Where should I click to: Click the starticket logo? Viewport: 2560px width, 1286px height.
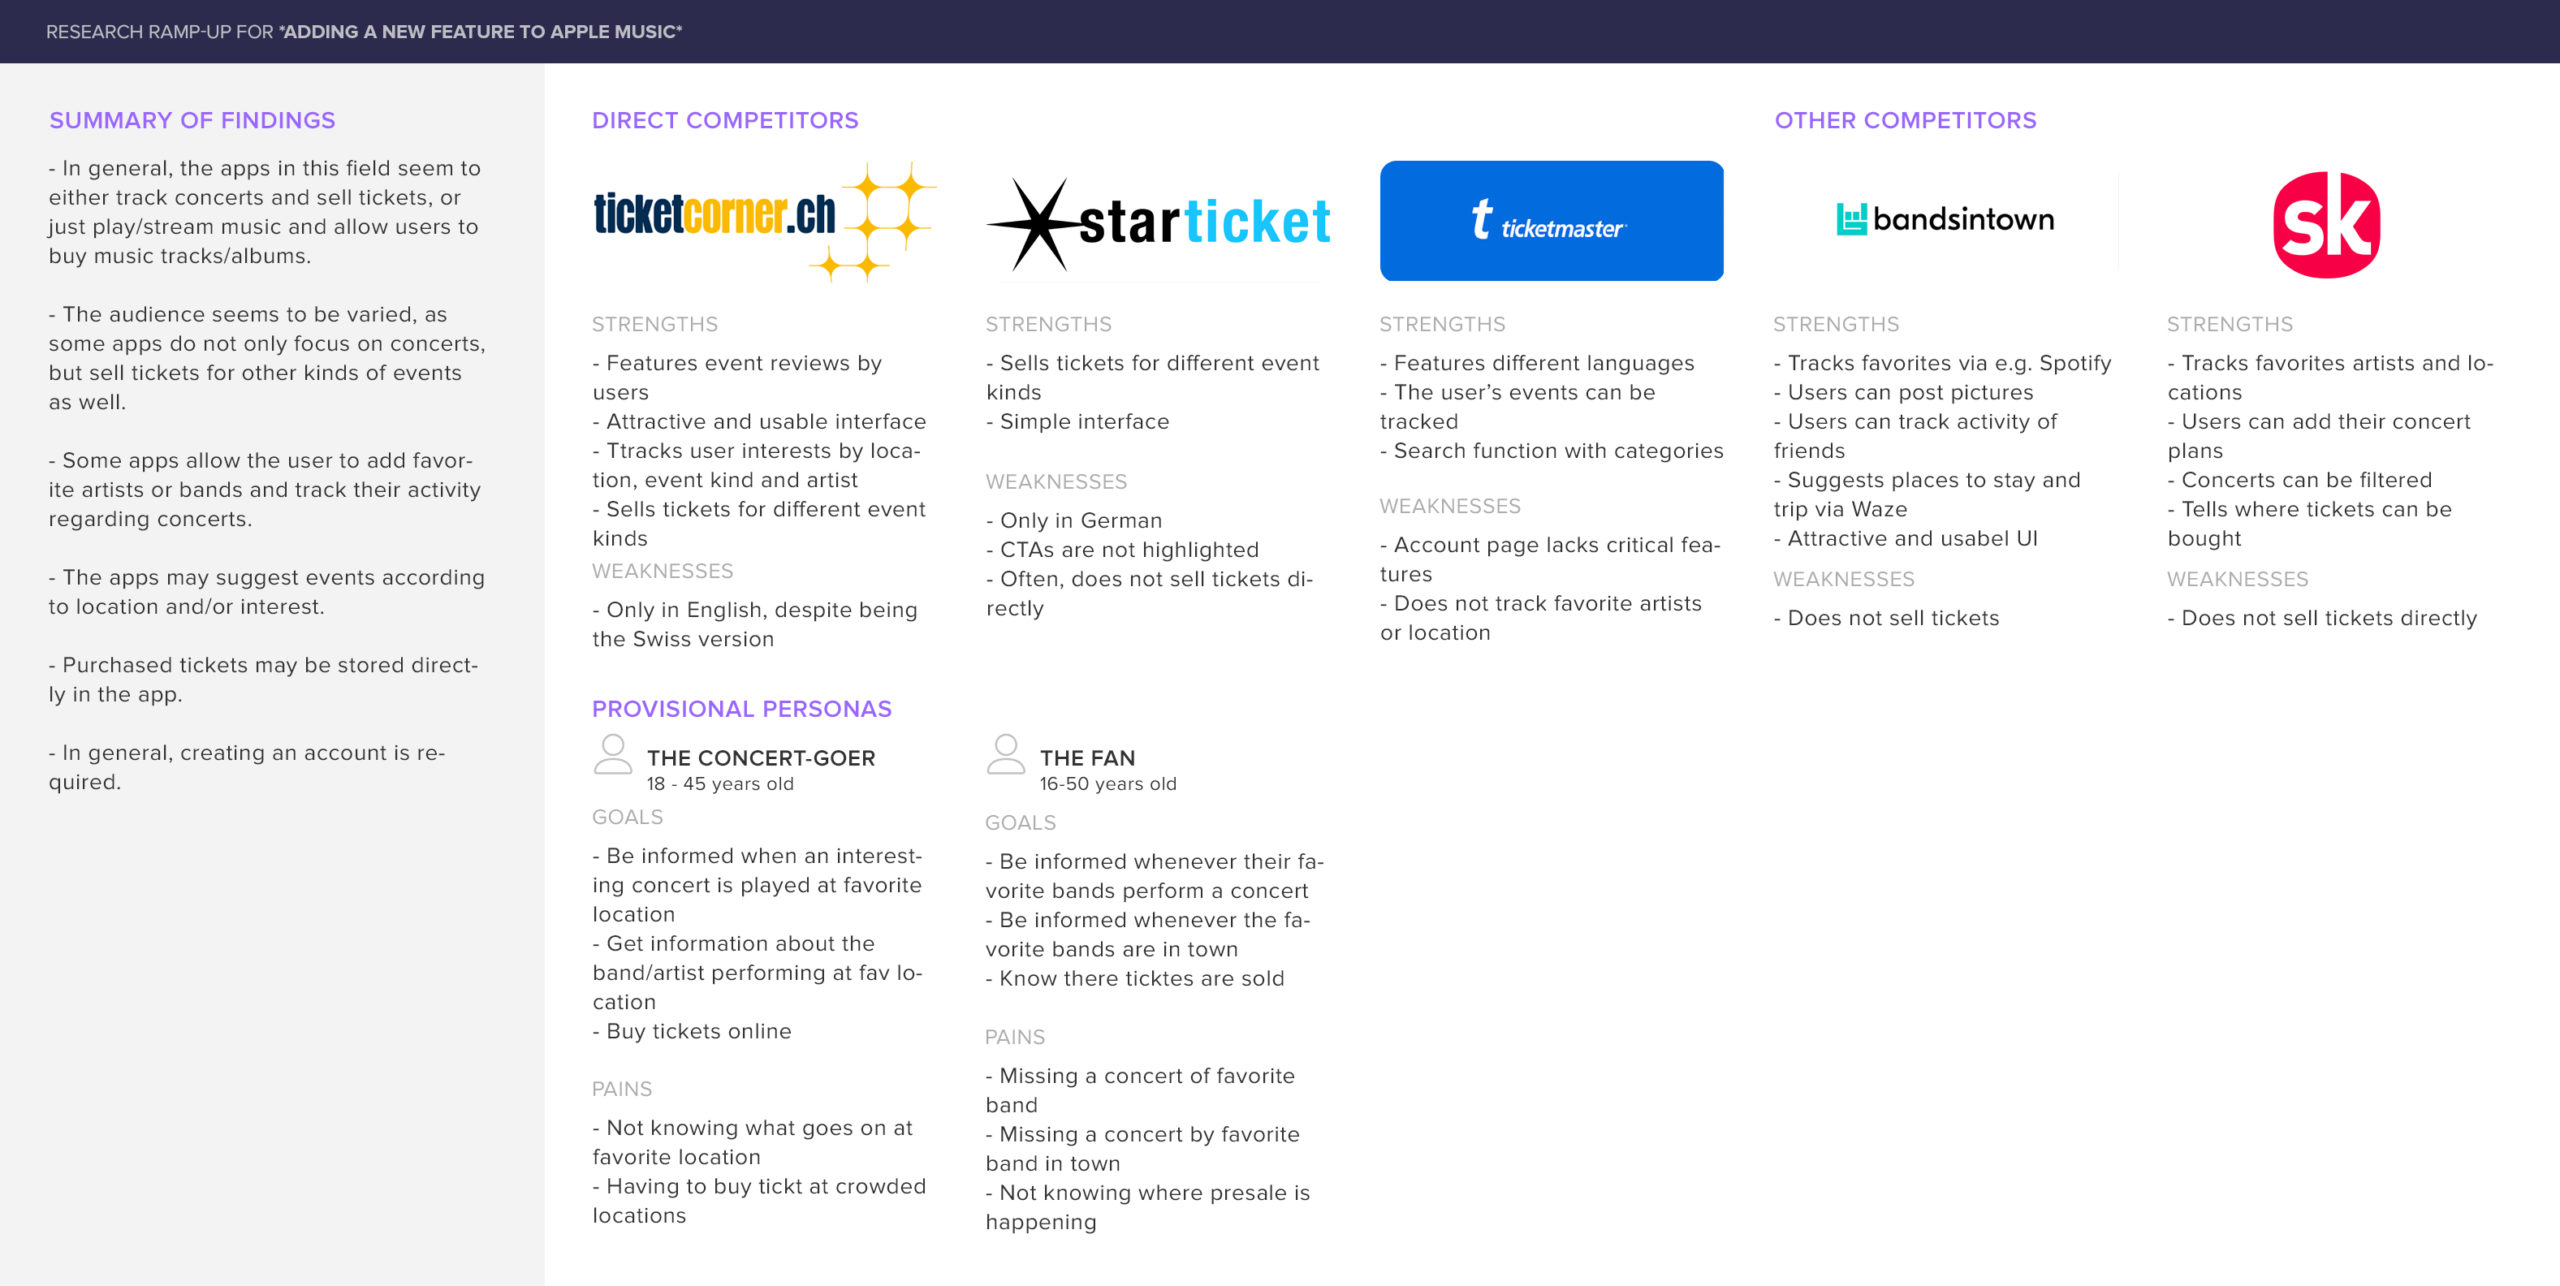[x=1158, y=224]
